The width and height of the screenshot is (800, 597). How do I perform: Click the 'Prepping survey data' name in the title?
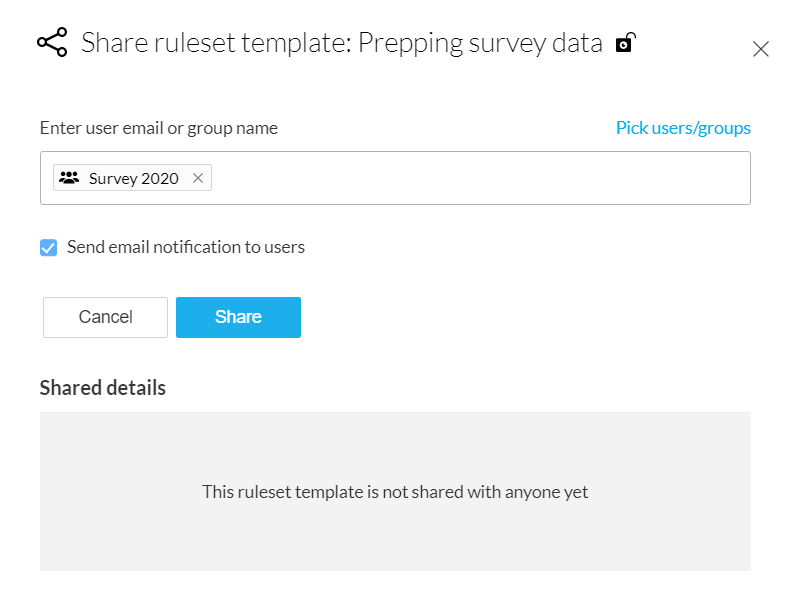[480, 43]
